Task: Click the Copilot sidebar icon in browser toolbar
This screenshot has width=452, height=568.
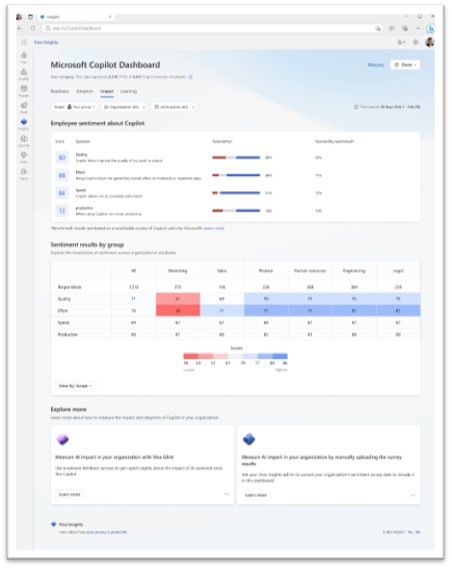Action: click(430, 28)
